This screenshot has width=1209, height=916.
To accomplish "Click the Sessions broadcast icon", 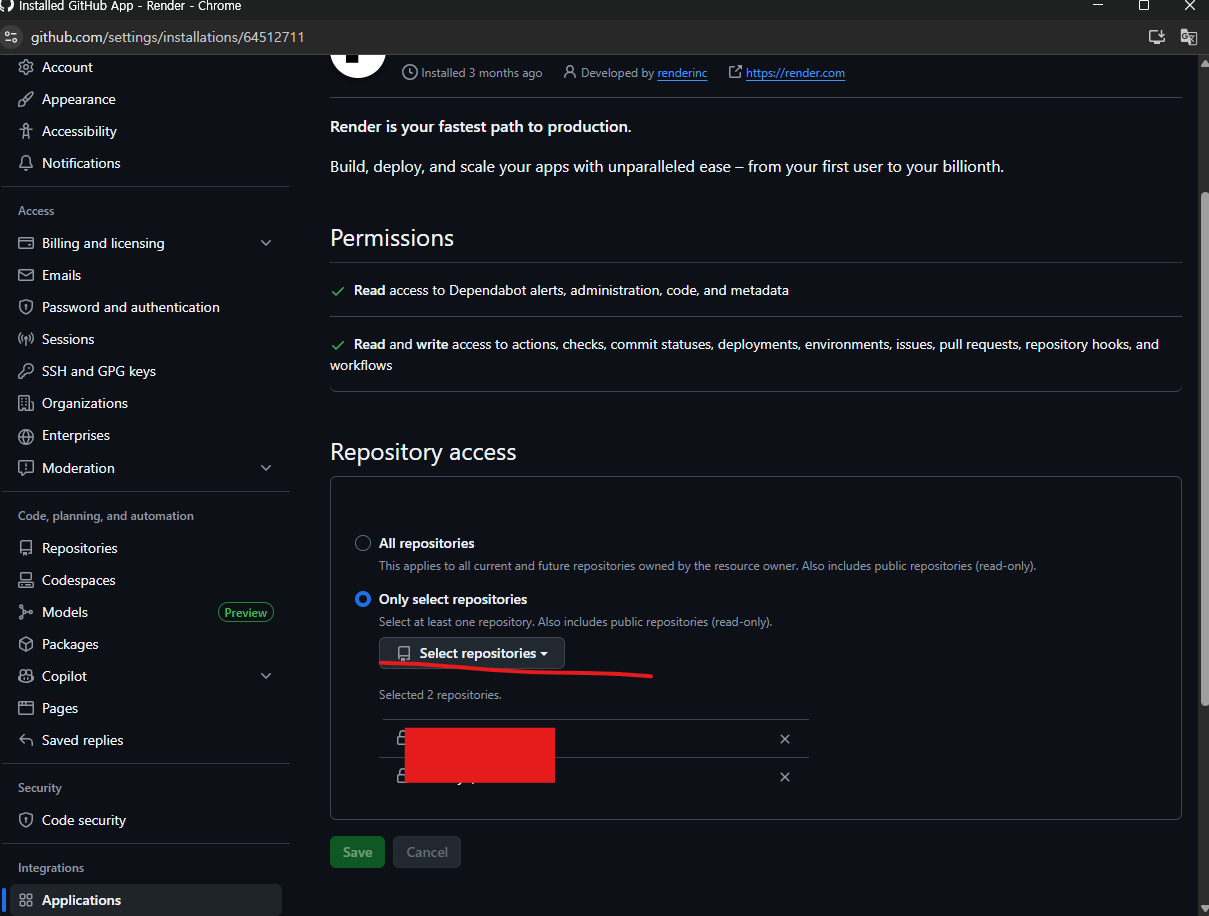I will [x=26, y=339].
